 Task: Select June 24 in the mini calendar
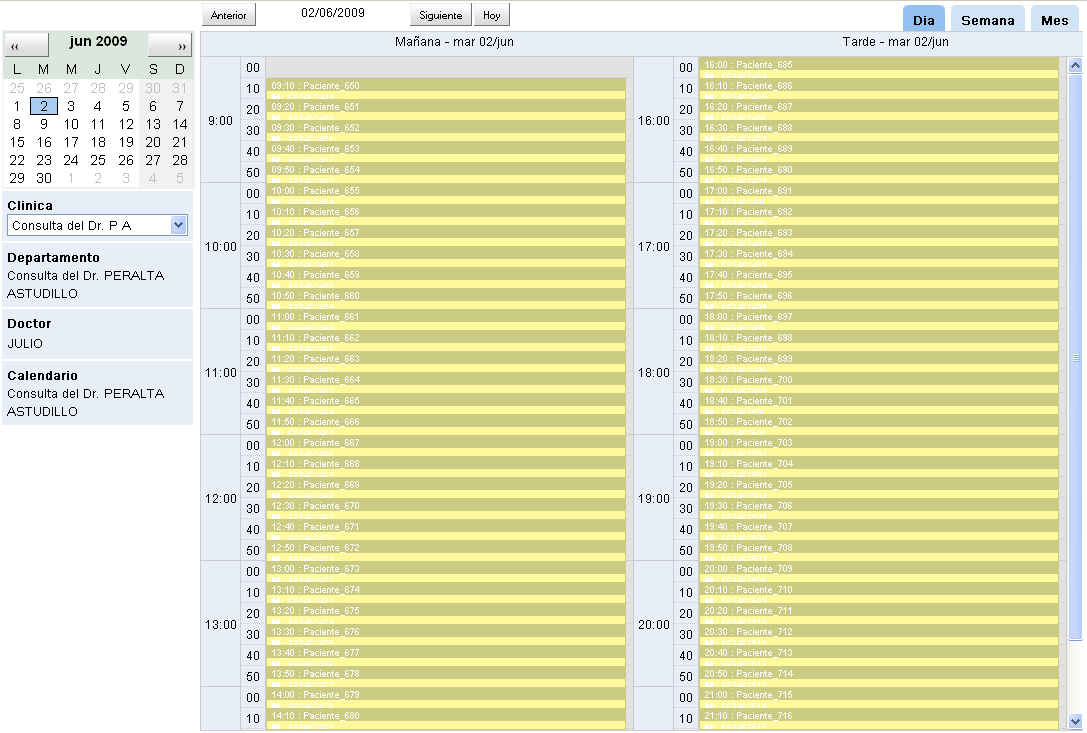pyautogui.click(x=71, y=160)
